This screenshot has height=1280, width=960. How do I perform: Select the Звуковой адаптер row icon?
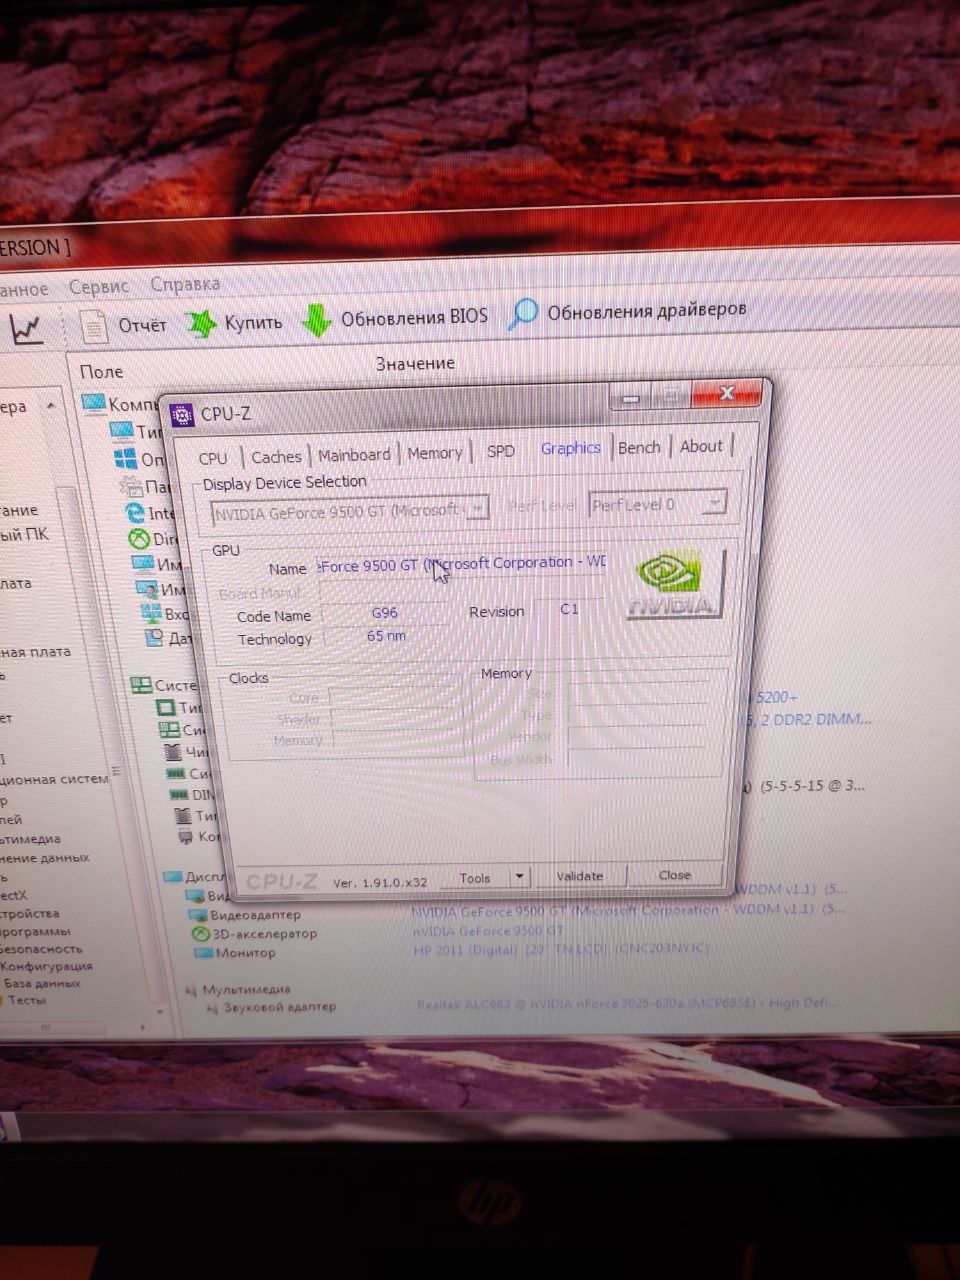click(212, 1008)
